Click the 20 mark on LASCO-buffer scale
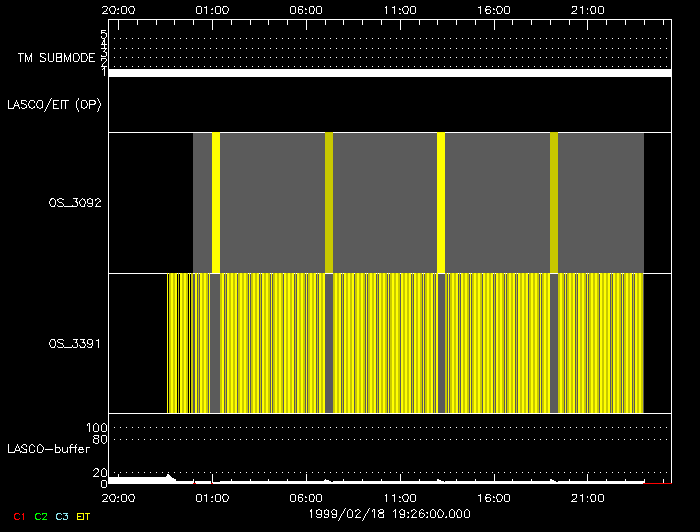This screenshot has height=532, width=700. pyautogui.click(x=101, y=473)
